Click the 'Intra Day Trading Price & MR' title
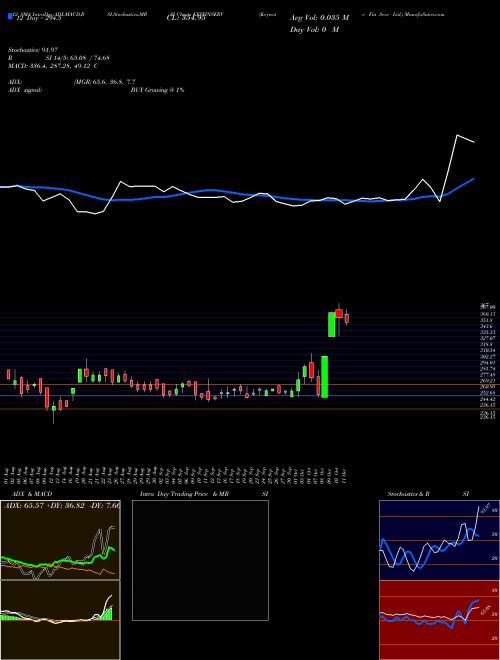 point(184,494)
